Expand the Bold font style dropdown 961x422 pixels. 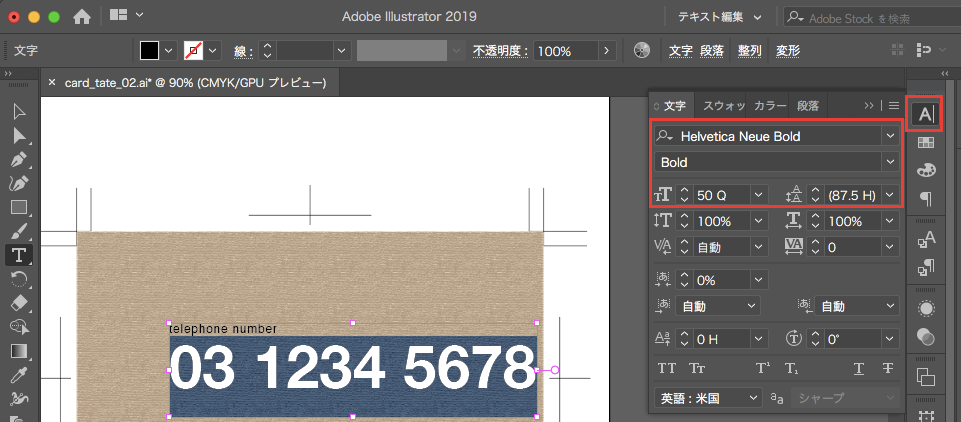pyautogui.click(x=889, y=162)
